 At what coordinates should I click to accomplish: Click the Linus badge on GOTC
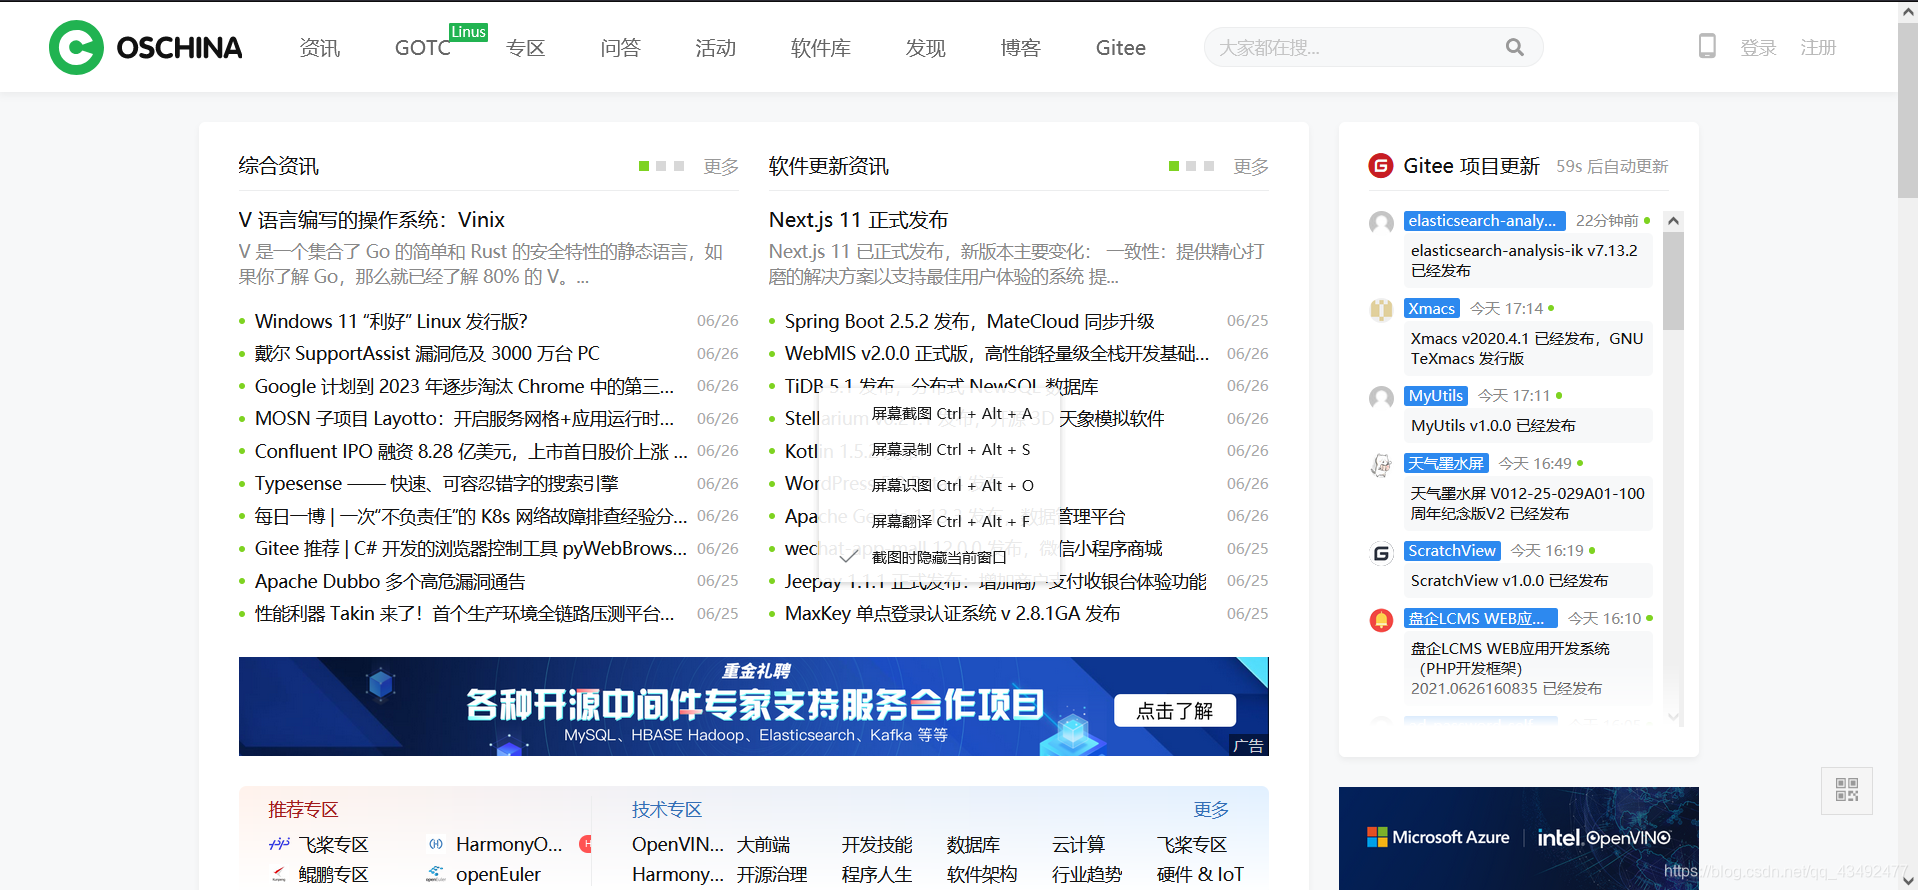[468, 32]
